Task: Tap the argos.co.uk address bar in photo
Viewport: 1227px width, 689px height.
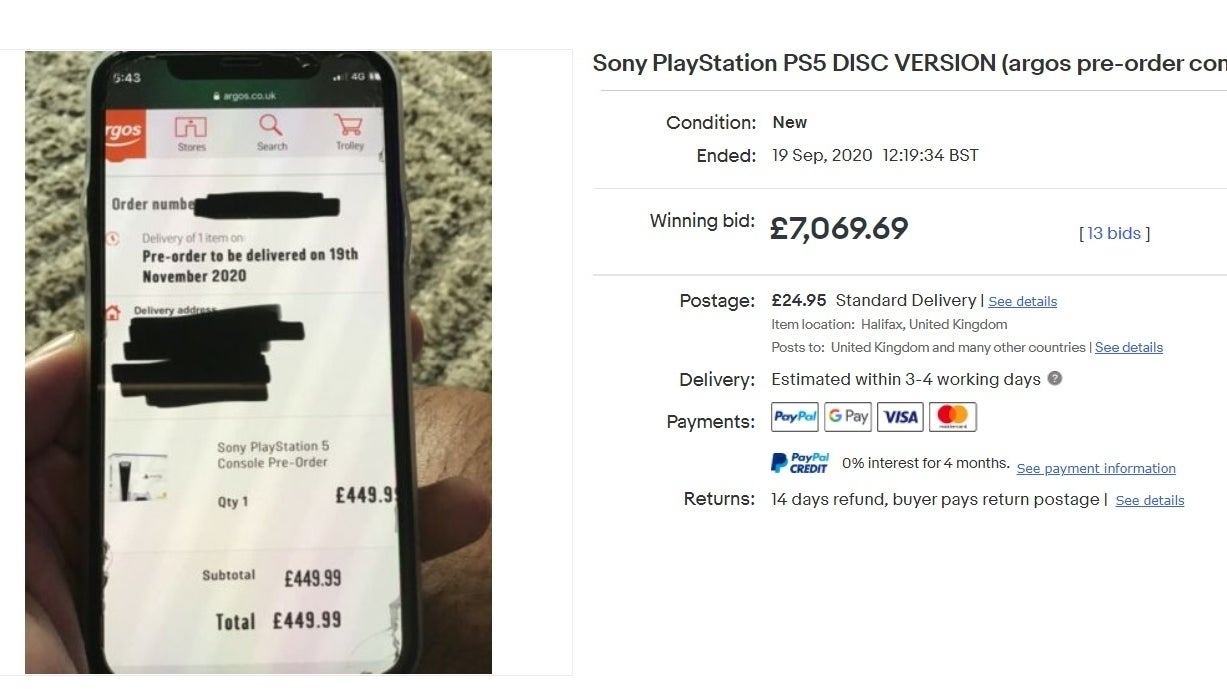Action: coord(244,96)
